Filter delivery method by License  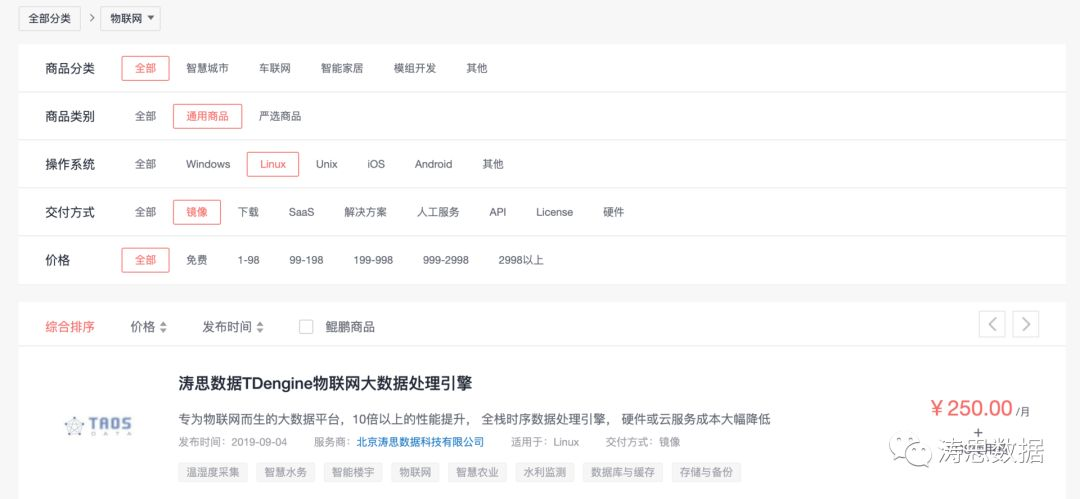pos(554,212)
